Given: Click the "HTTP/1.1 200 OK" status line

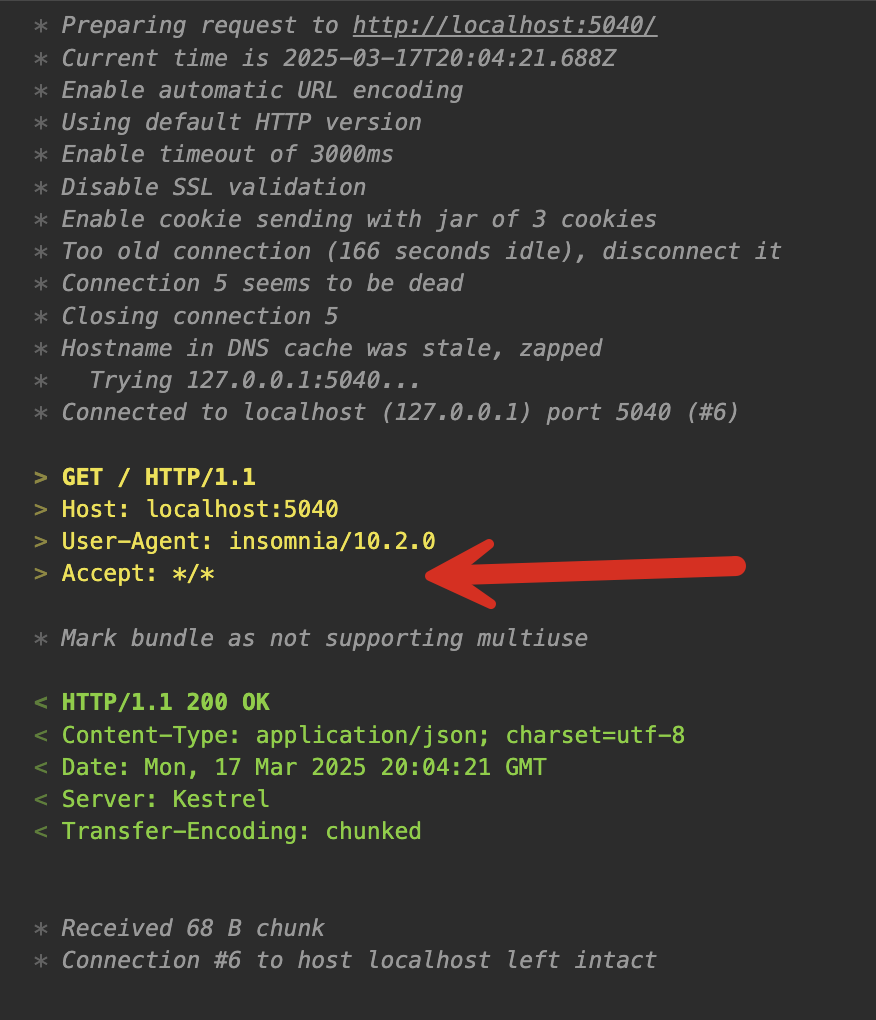Looking at the screenshot, I should (x=165, y=702).
